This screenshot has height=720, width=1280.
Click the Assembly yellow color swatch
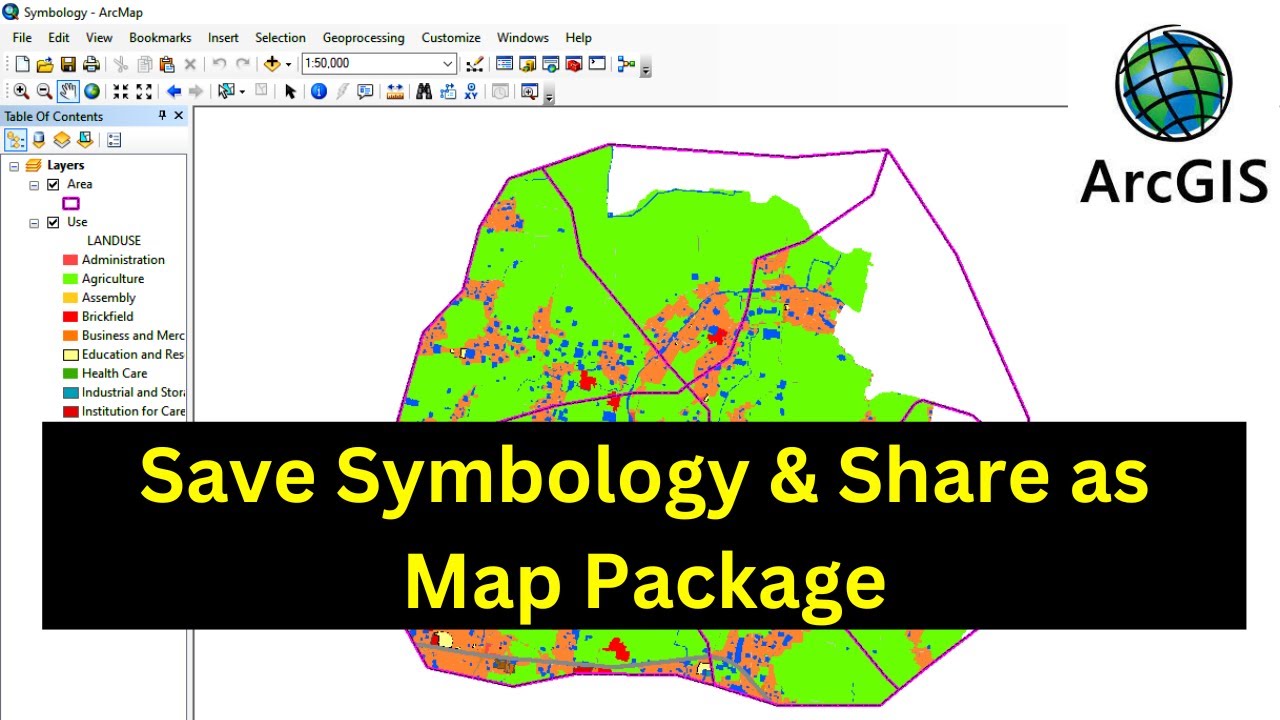pyautogui.click(x=70, y=298)
